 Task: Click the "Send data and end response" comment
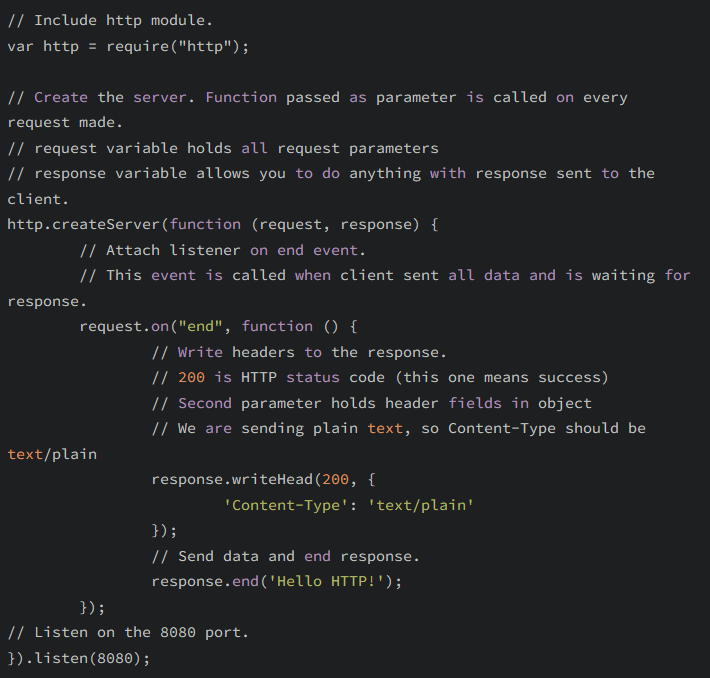tap(286, 556)
